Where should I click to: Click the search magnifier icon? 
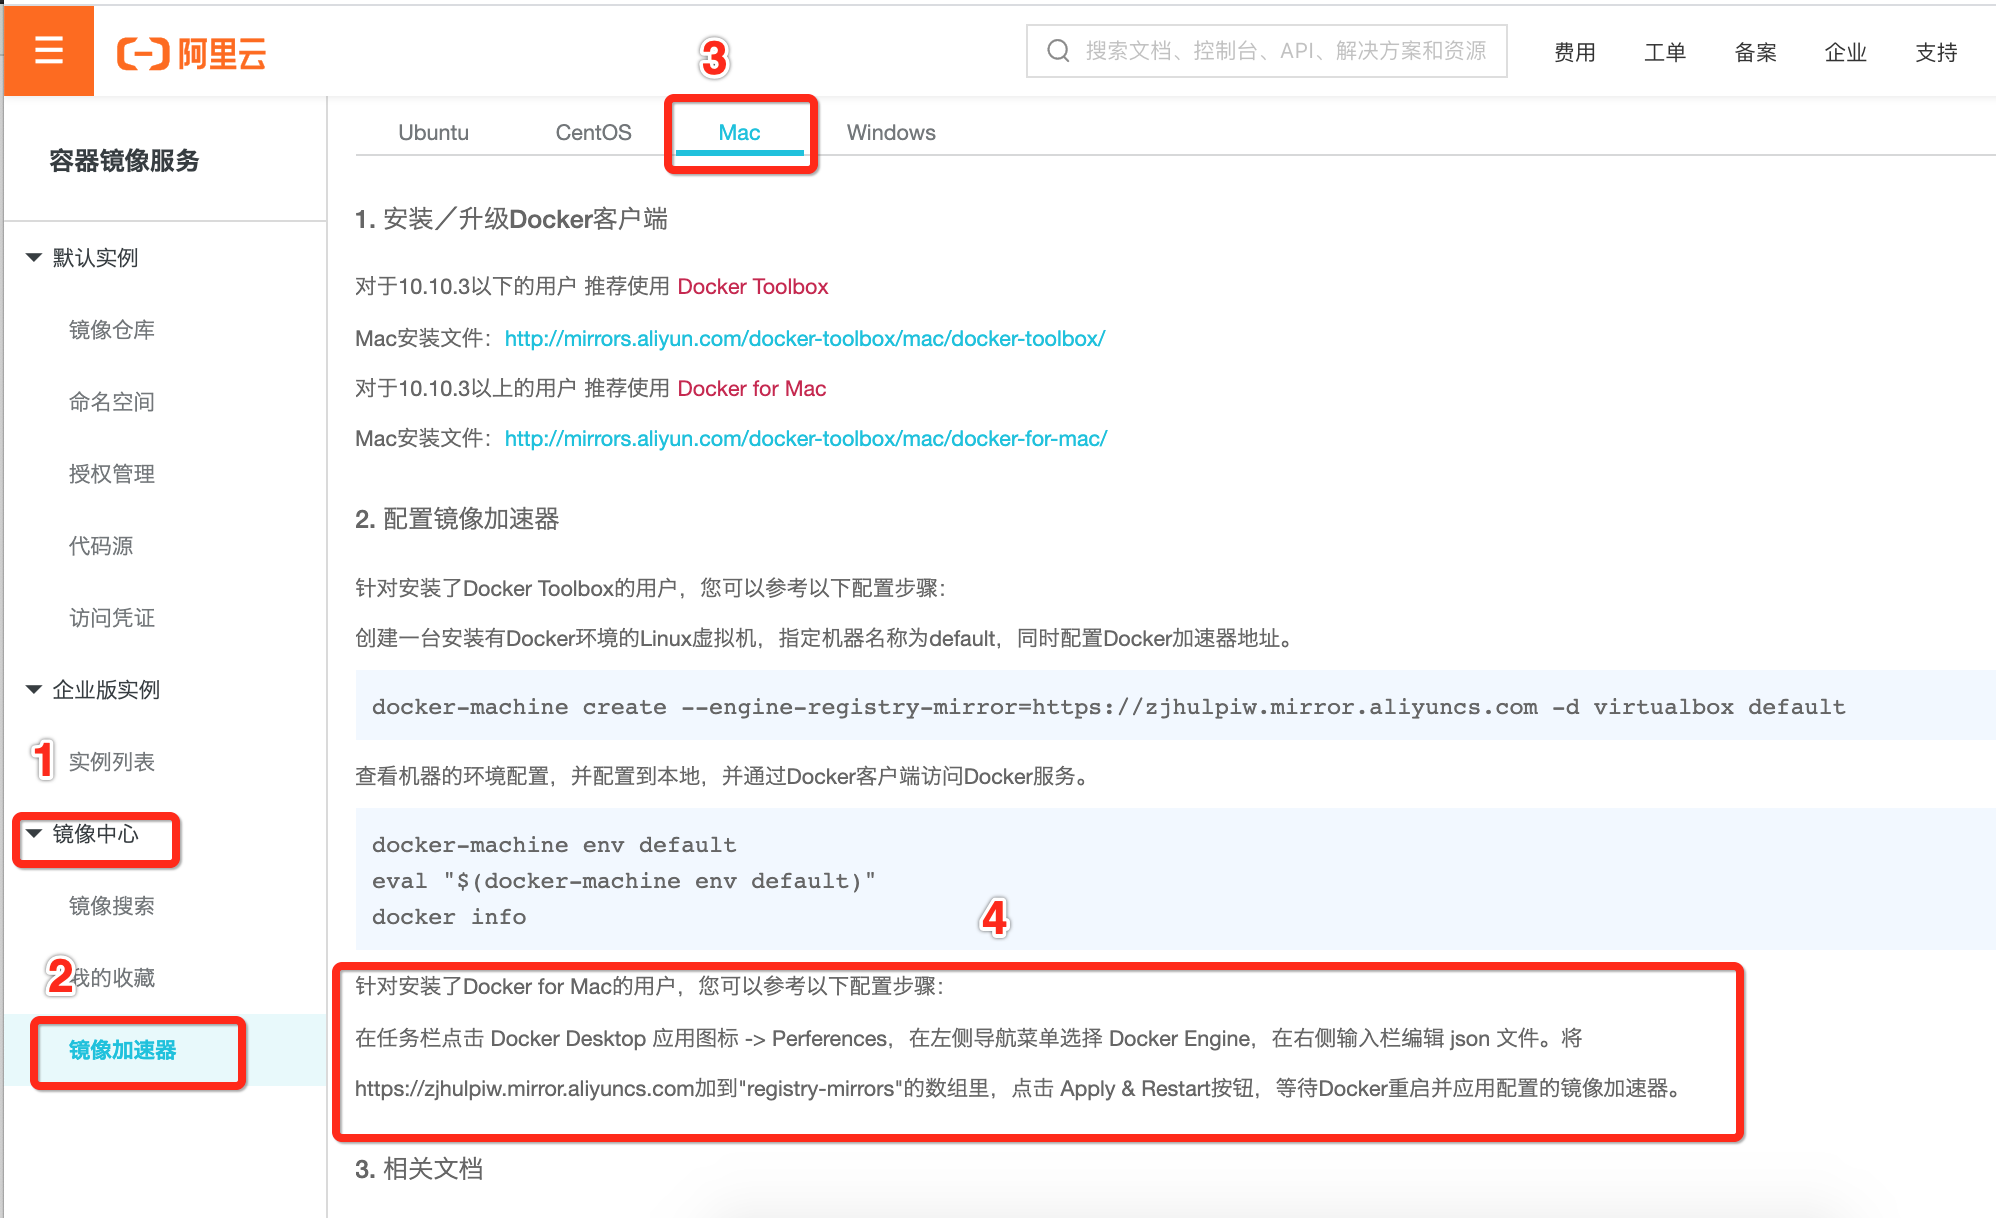(1058, 51)
